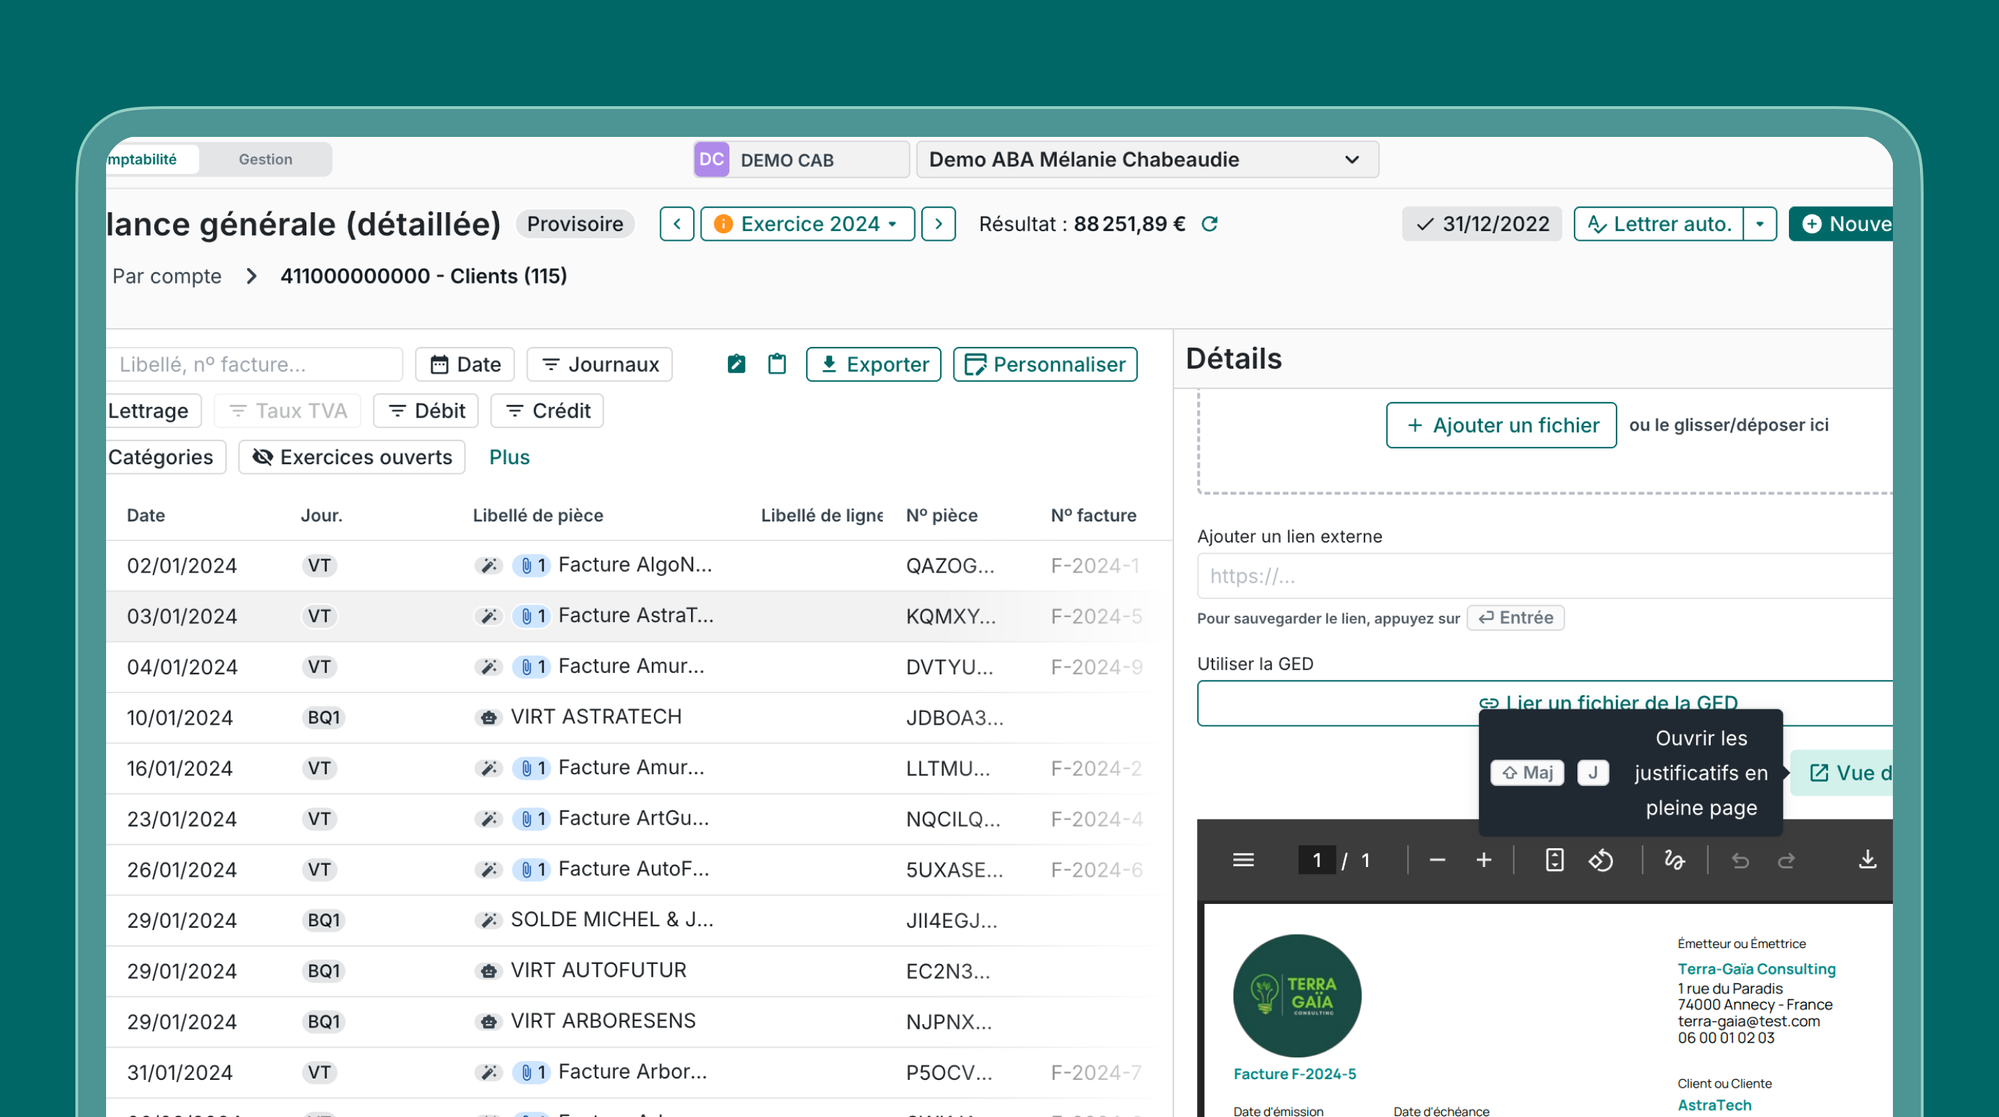
Task: Click Ajouter un fichier button
Action: point(1501,425)
